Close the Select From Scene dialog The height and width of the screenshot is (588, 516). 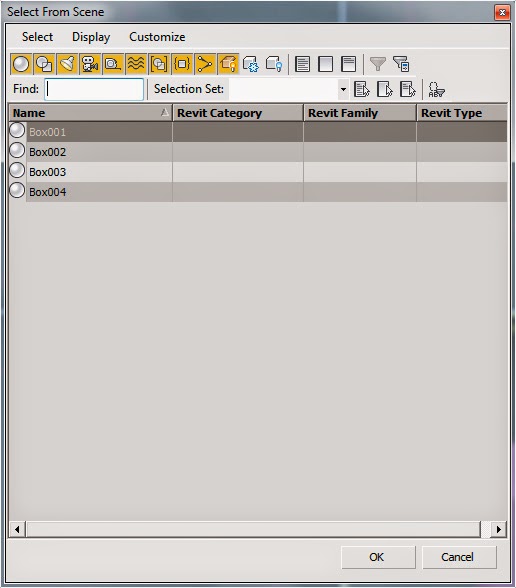point(502,13)
